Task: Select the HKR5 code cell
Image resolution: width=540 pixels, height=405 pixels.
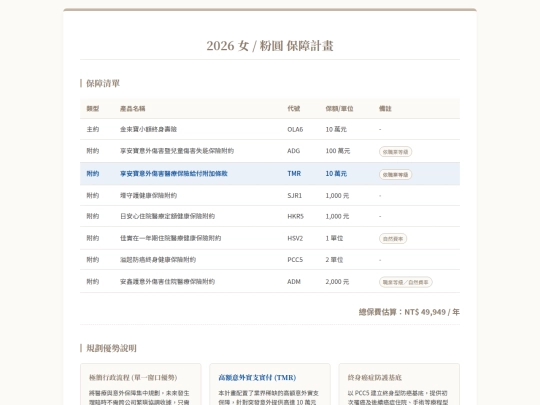Action: pyautogui.click(x=295, y=216)
